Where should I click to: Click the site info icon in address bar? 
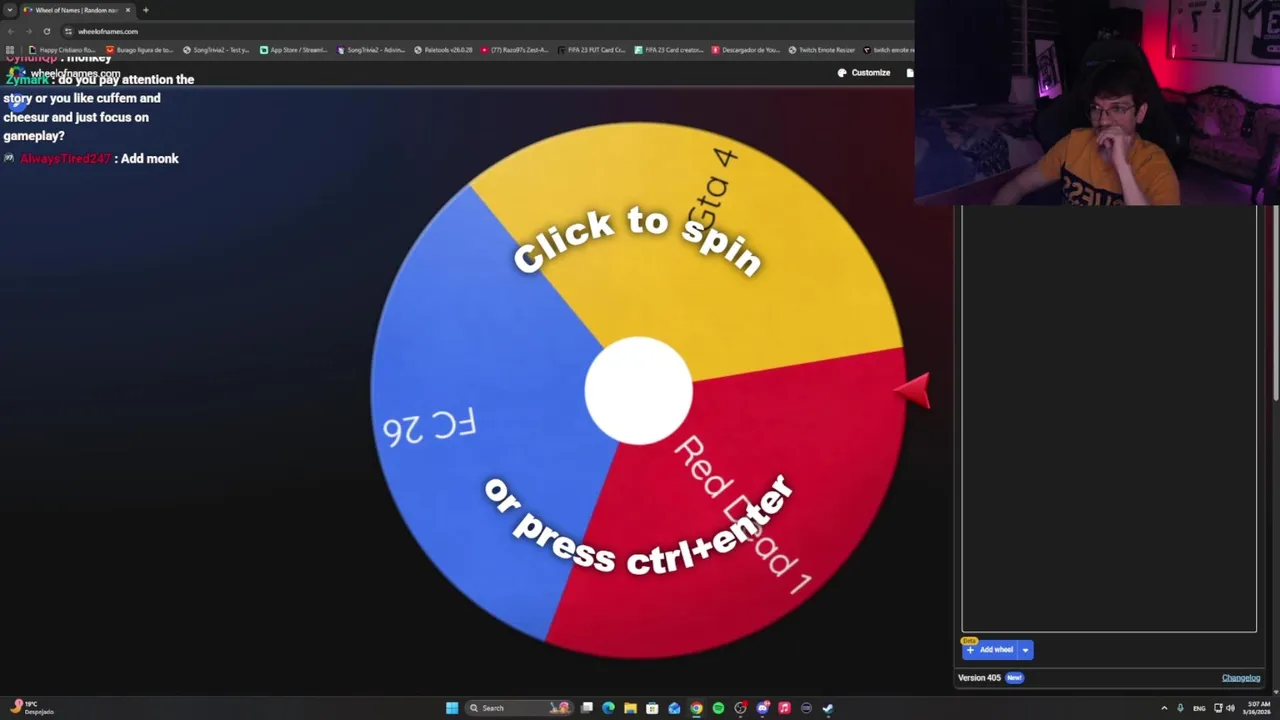(x=68, y=31)
